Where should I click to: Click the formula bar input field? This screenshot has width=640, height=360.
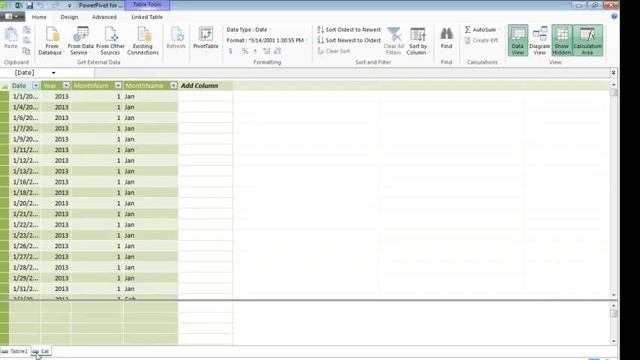coord(352,73)
